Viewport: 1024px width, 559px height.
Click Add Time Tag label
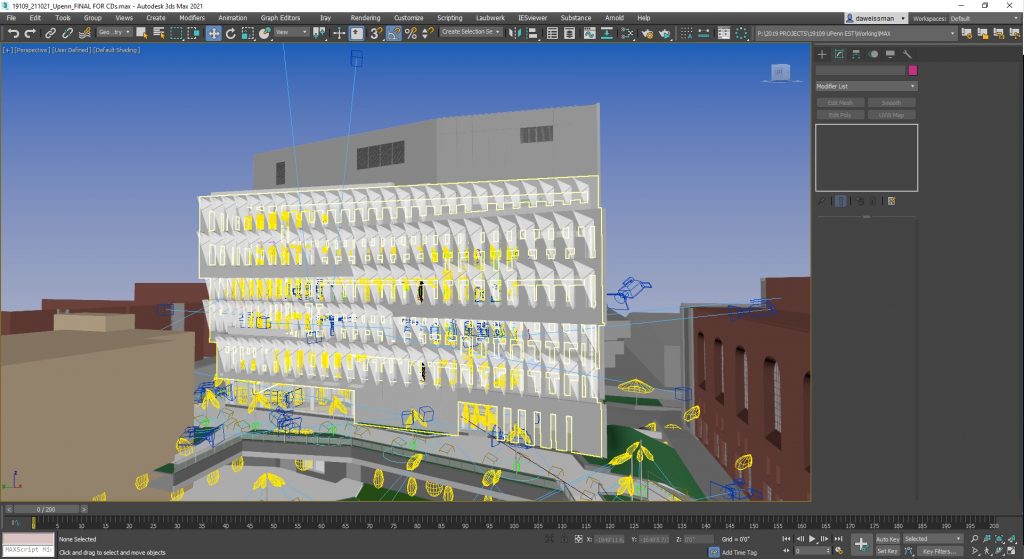(739, 552)
